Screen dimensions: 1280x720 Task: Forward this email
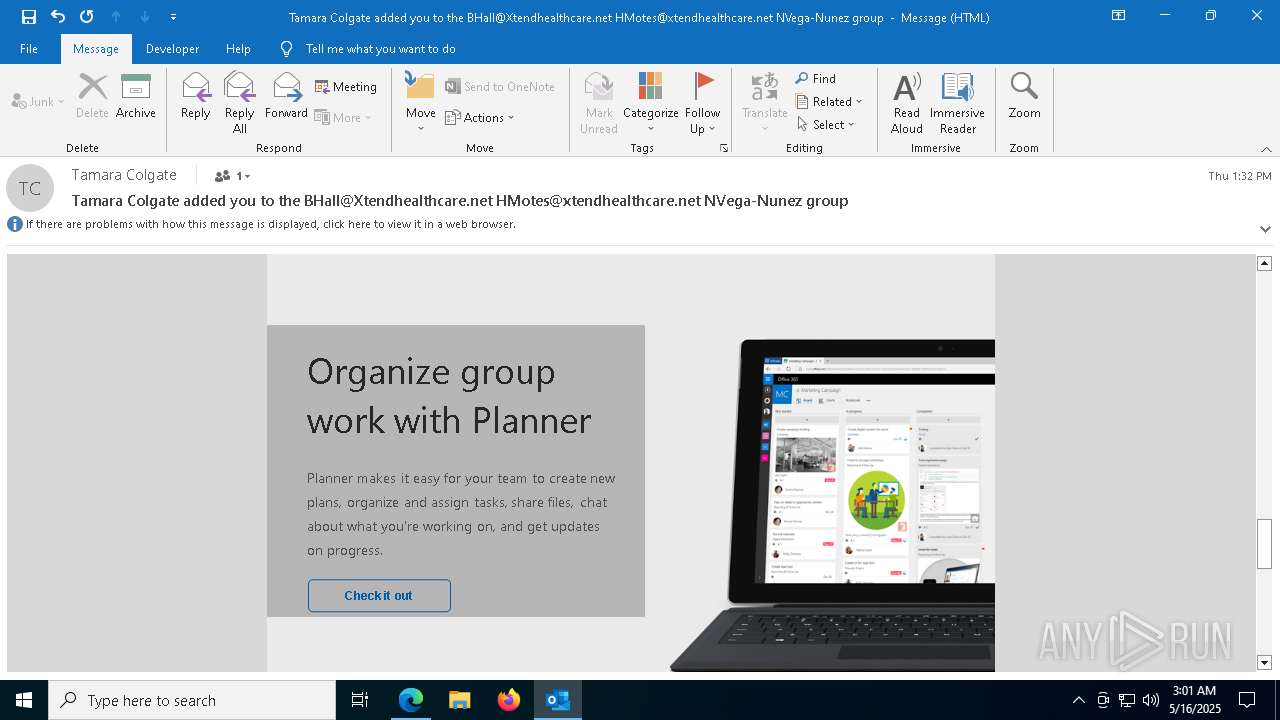point(287,96)
